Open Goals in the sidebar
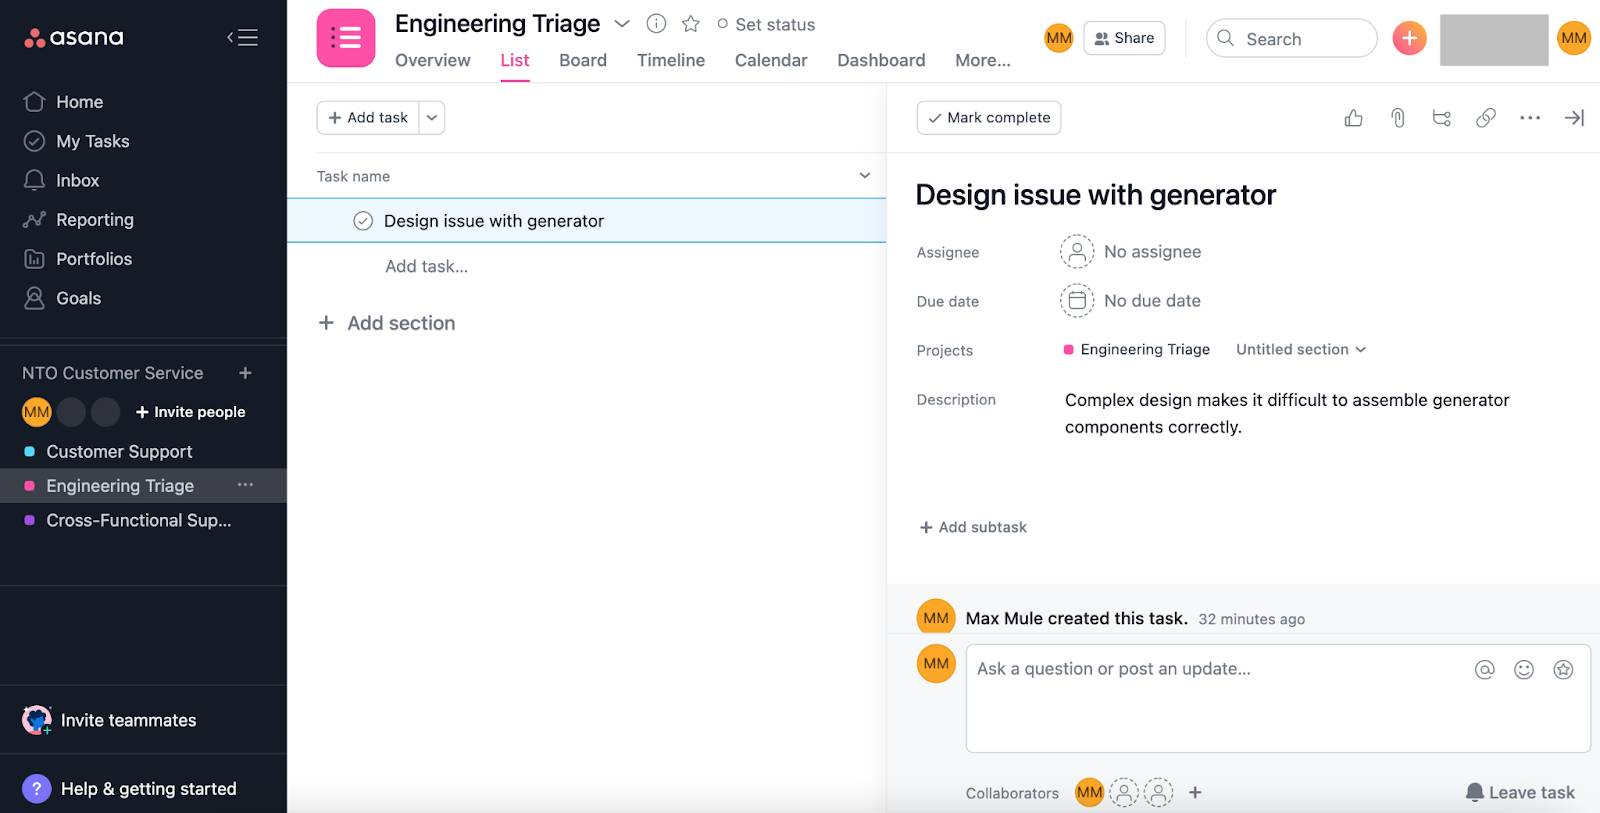Screen dimensions: 1600x813 (x=78, y=298)
